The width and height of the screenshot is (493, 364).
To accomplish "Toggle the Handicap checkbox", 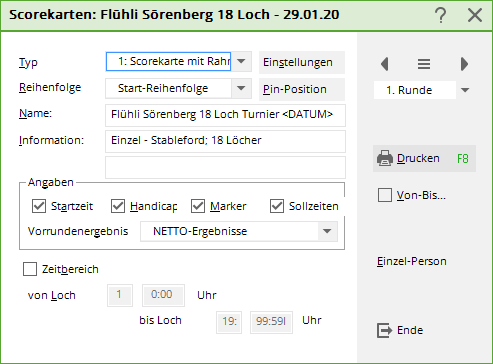I will [118, 206].
